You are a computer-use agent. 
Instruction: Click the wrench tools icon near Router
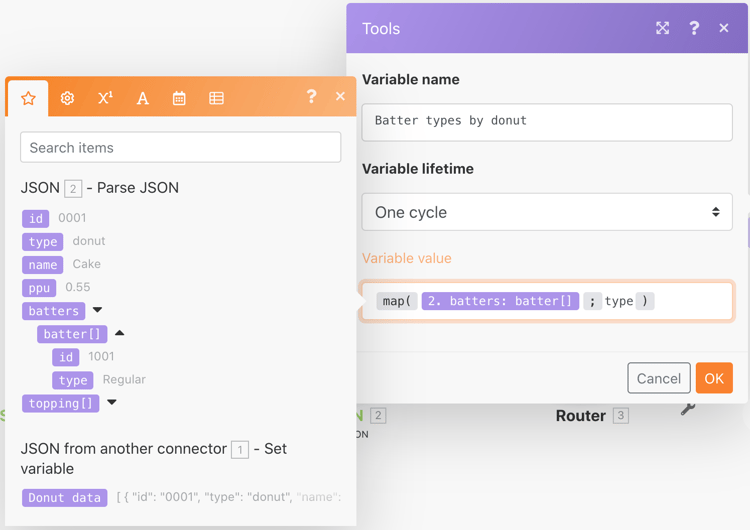688,409
